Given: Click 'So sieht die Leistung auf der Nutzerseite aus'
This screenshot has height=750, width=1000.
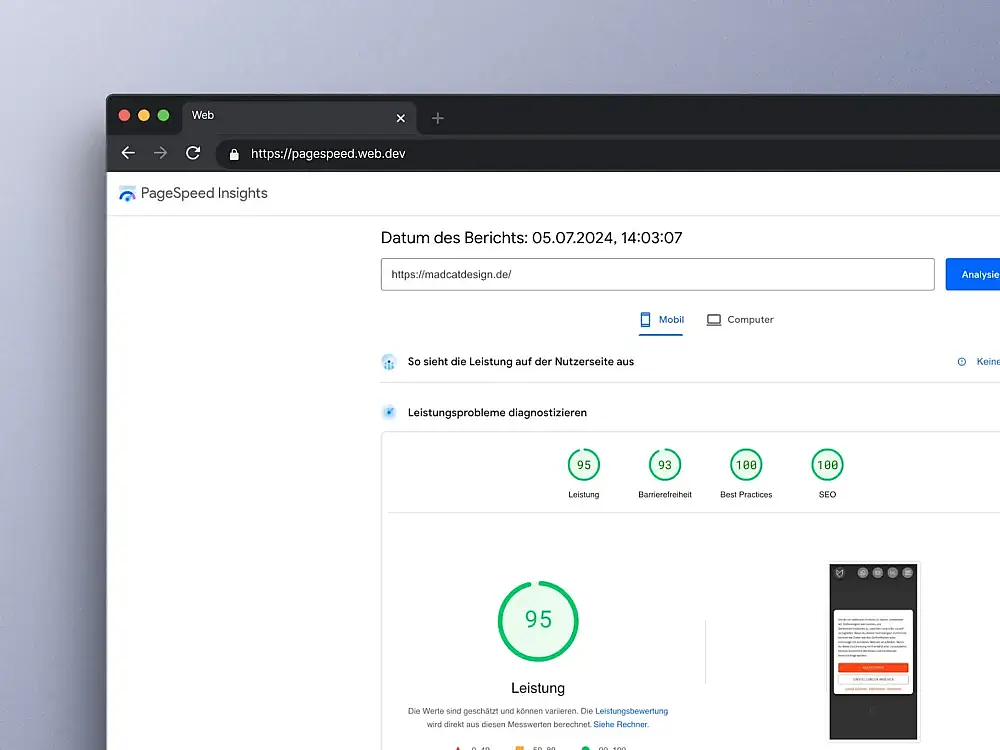Looking at the screenshot, I should [520, 362].
